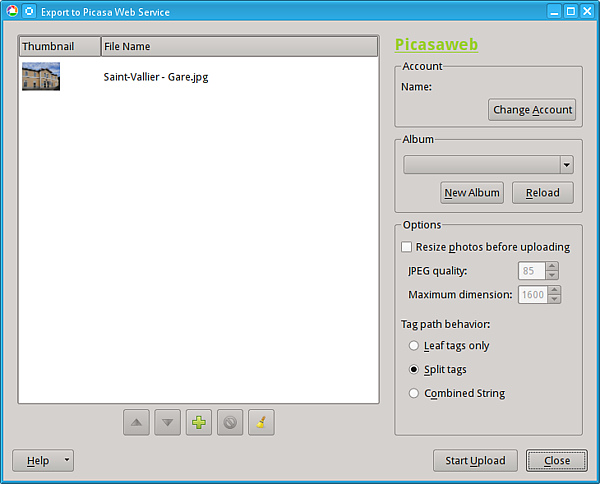
Task: Select the Saint-Vallier - Gare.jpg thumbnail
Action: [x=41, y=77]
